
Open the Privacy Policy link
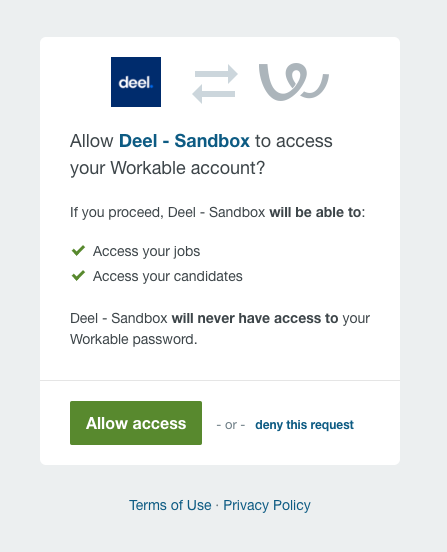[267, 505]
